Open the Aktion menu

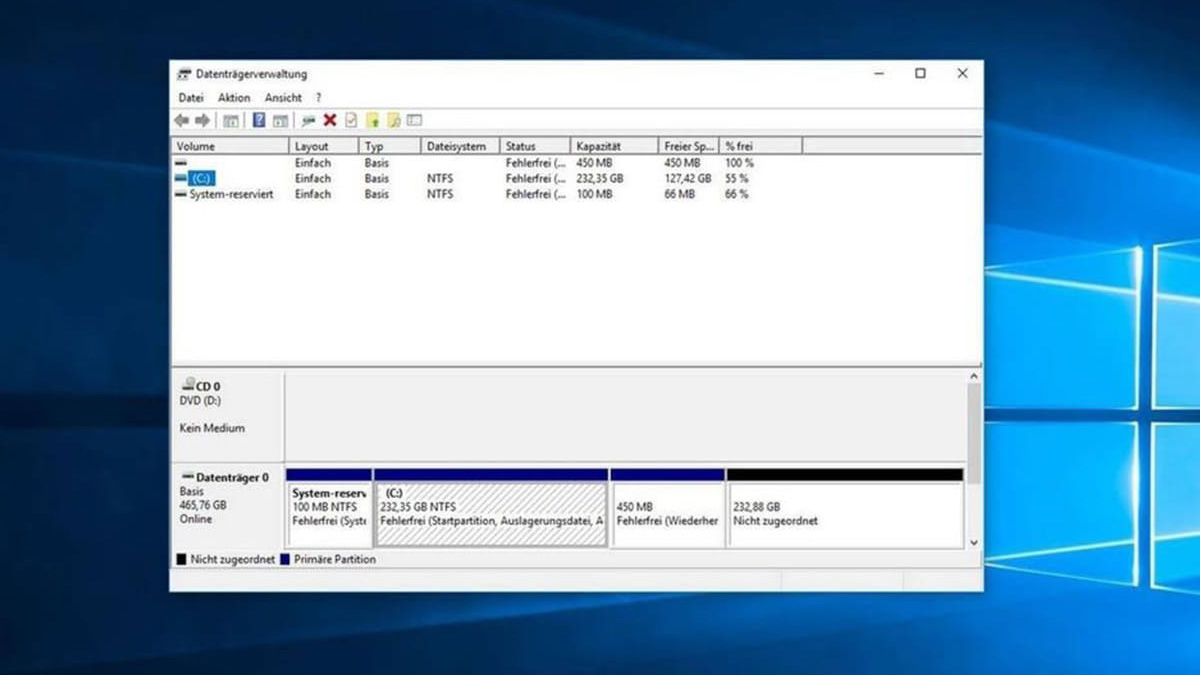[234, 98]
